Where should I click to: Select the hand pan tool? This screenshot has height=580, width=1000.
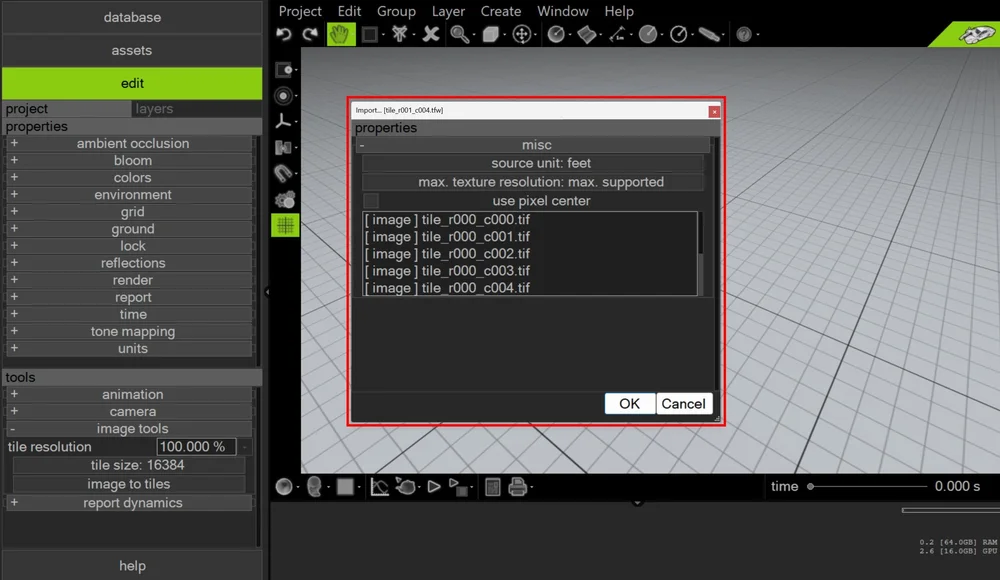(x=341, y=34)
